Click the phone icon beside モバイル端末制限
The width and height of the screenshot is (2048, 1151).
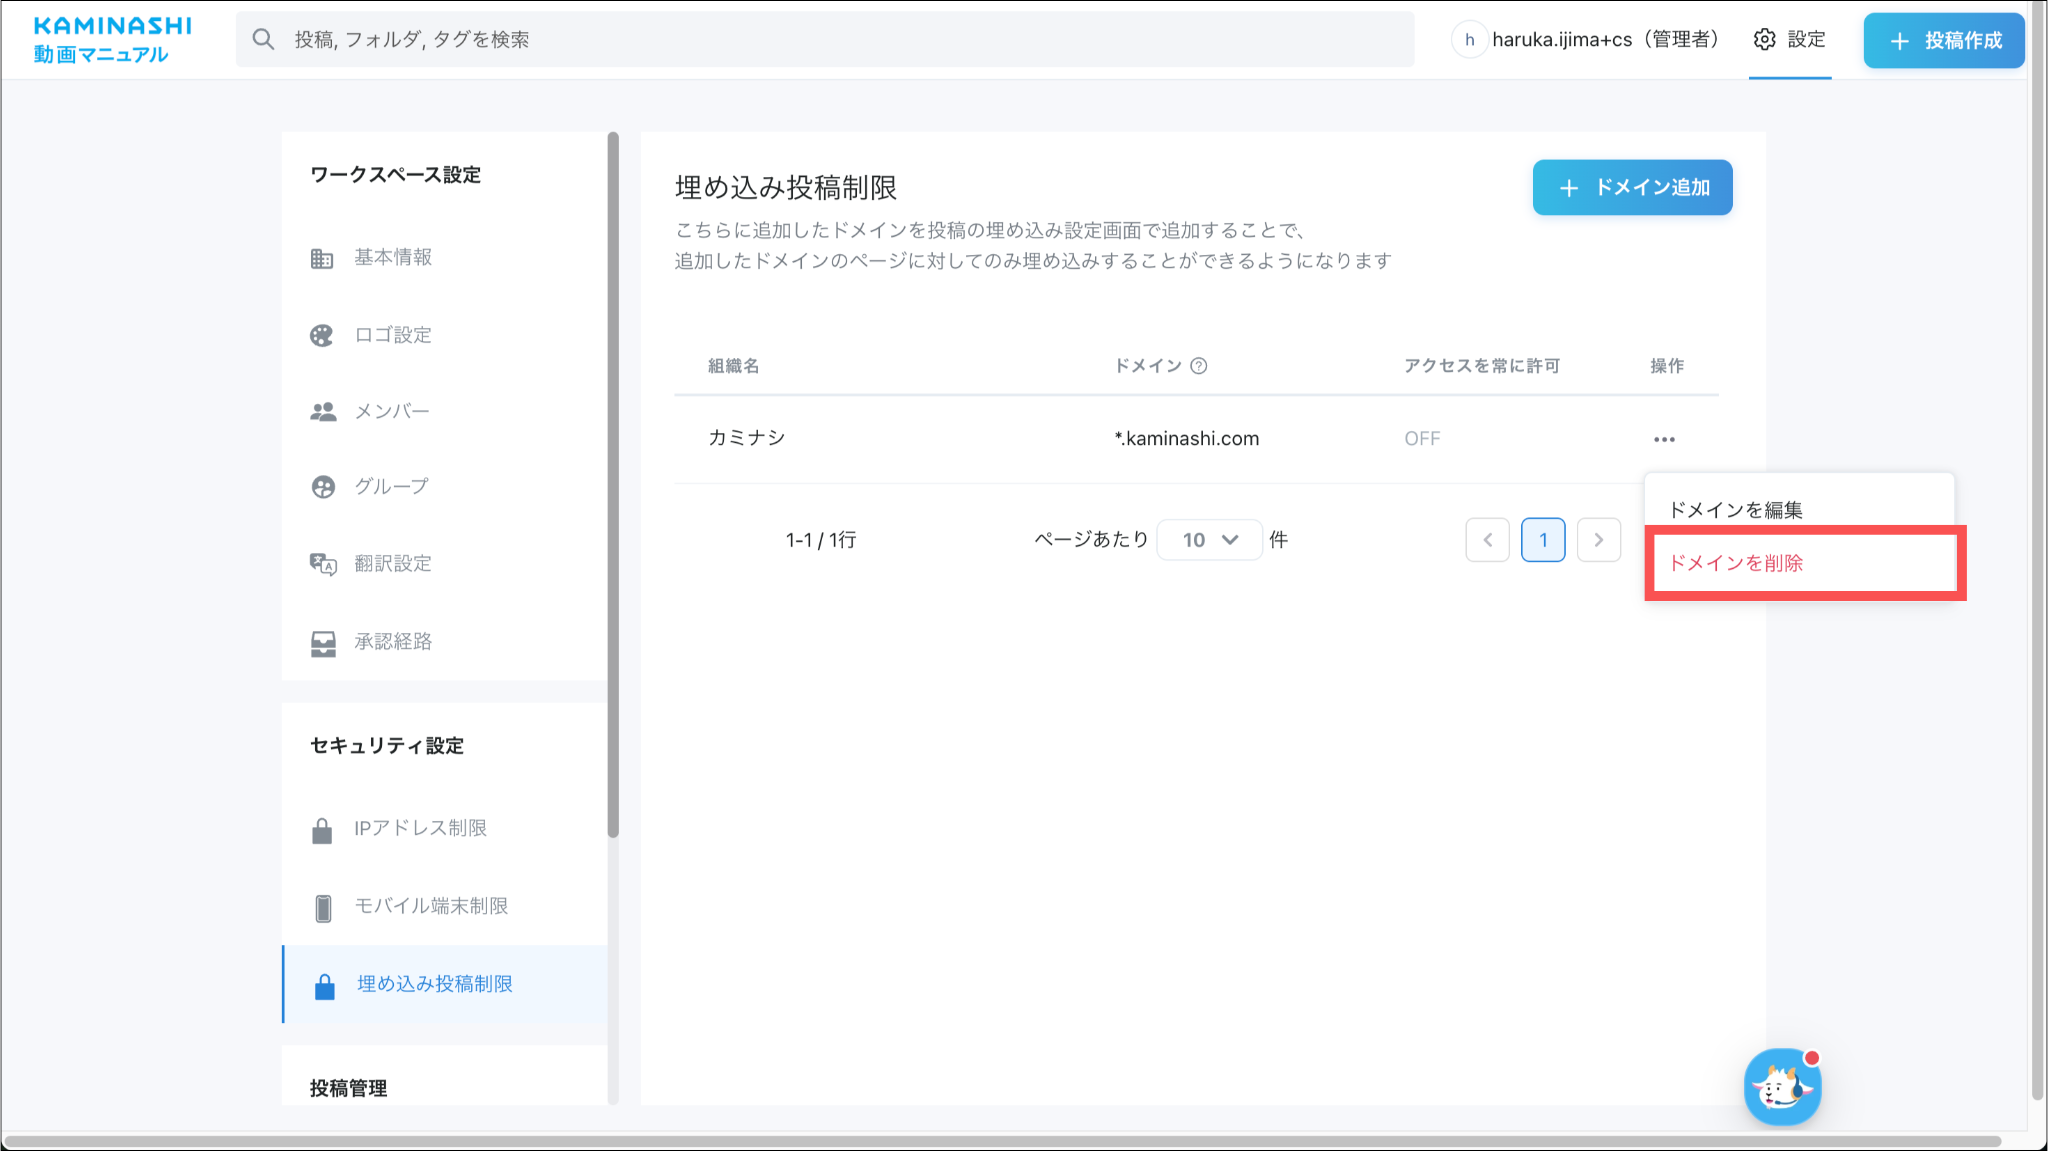322,907
